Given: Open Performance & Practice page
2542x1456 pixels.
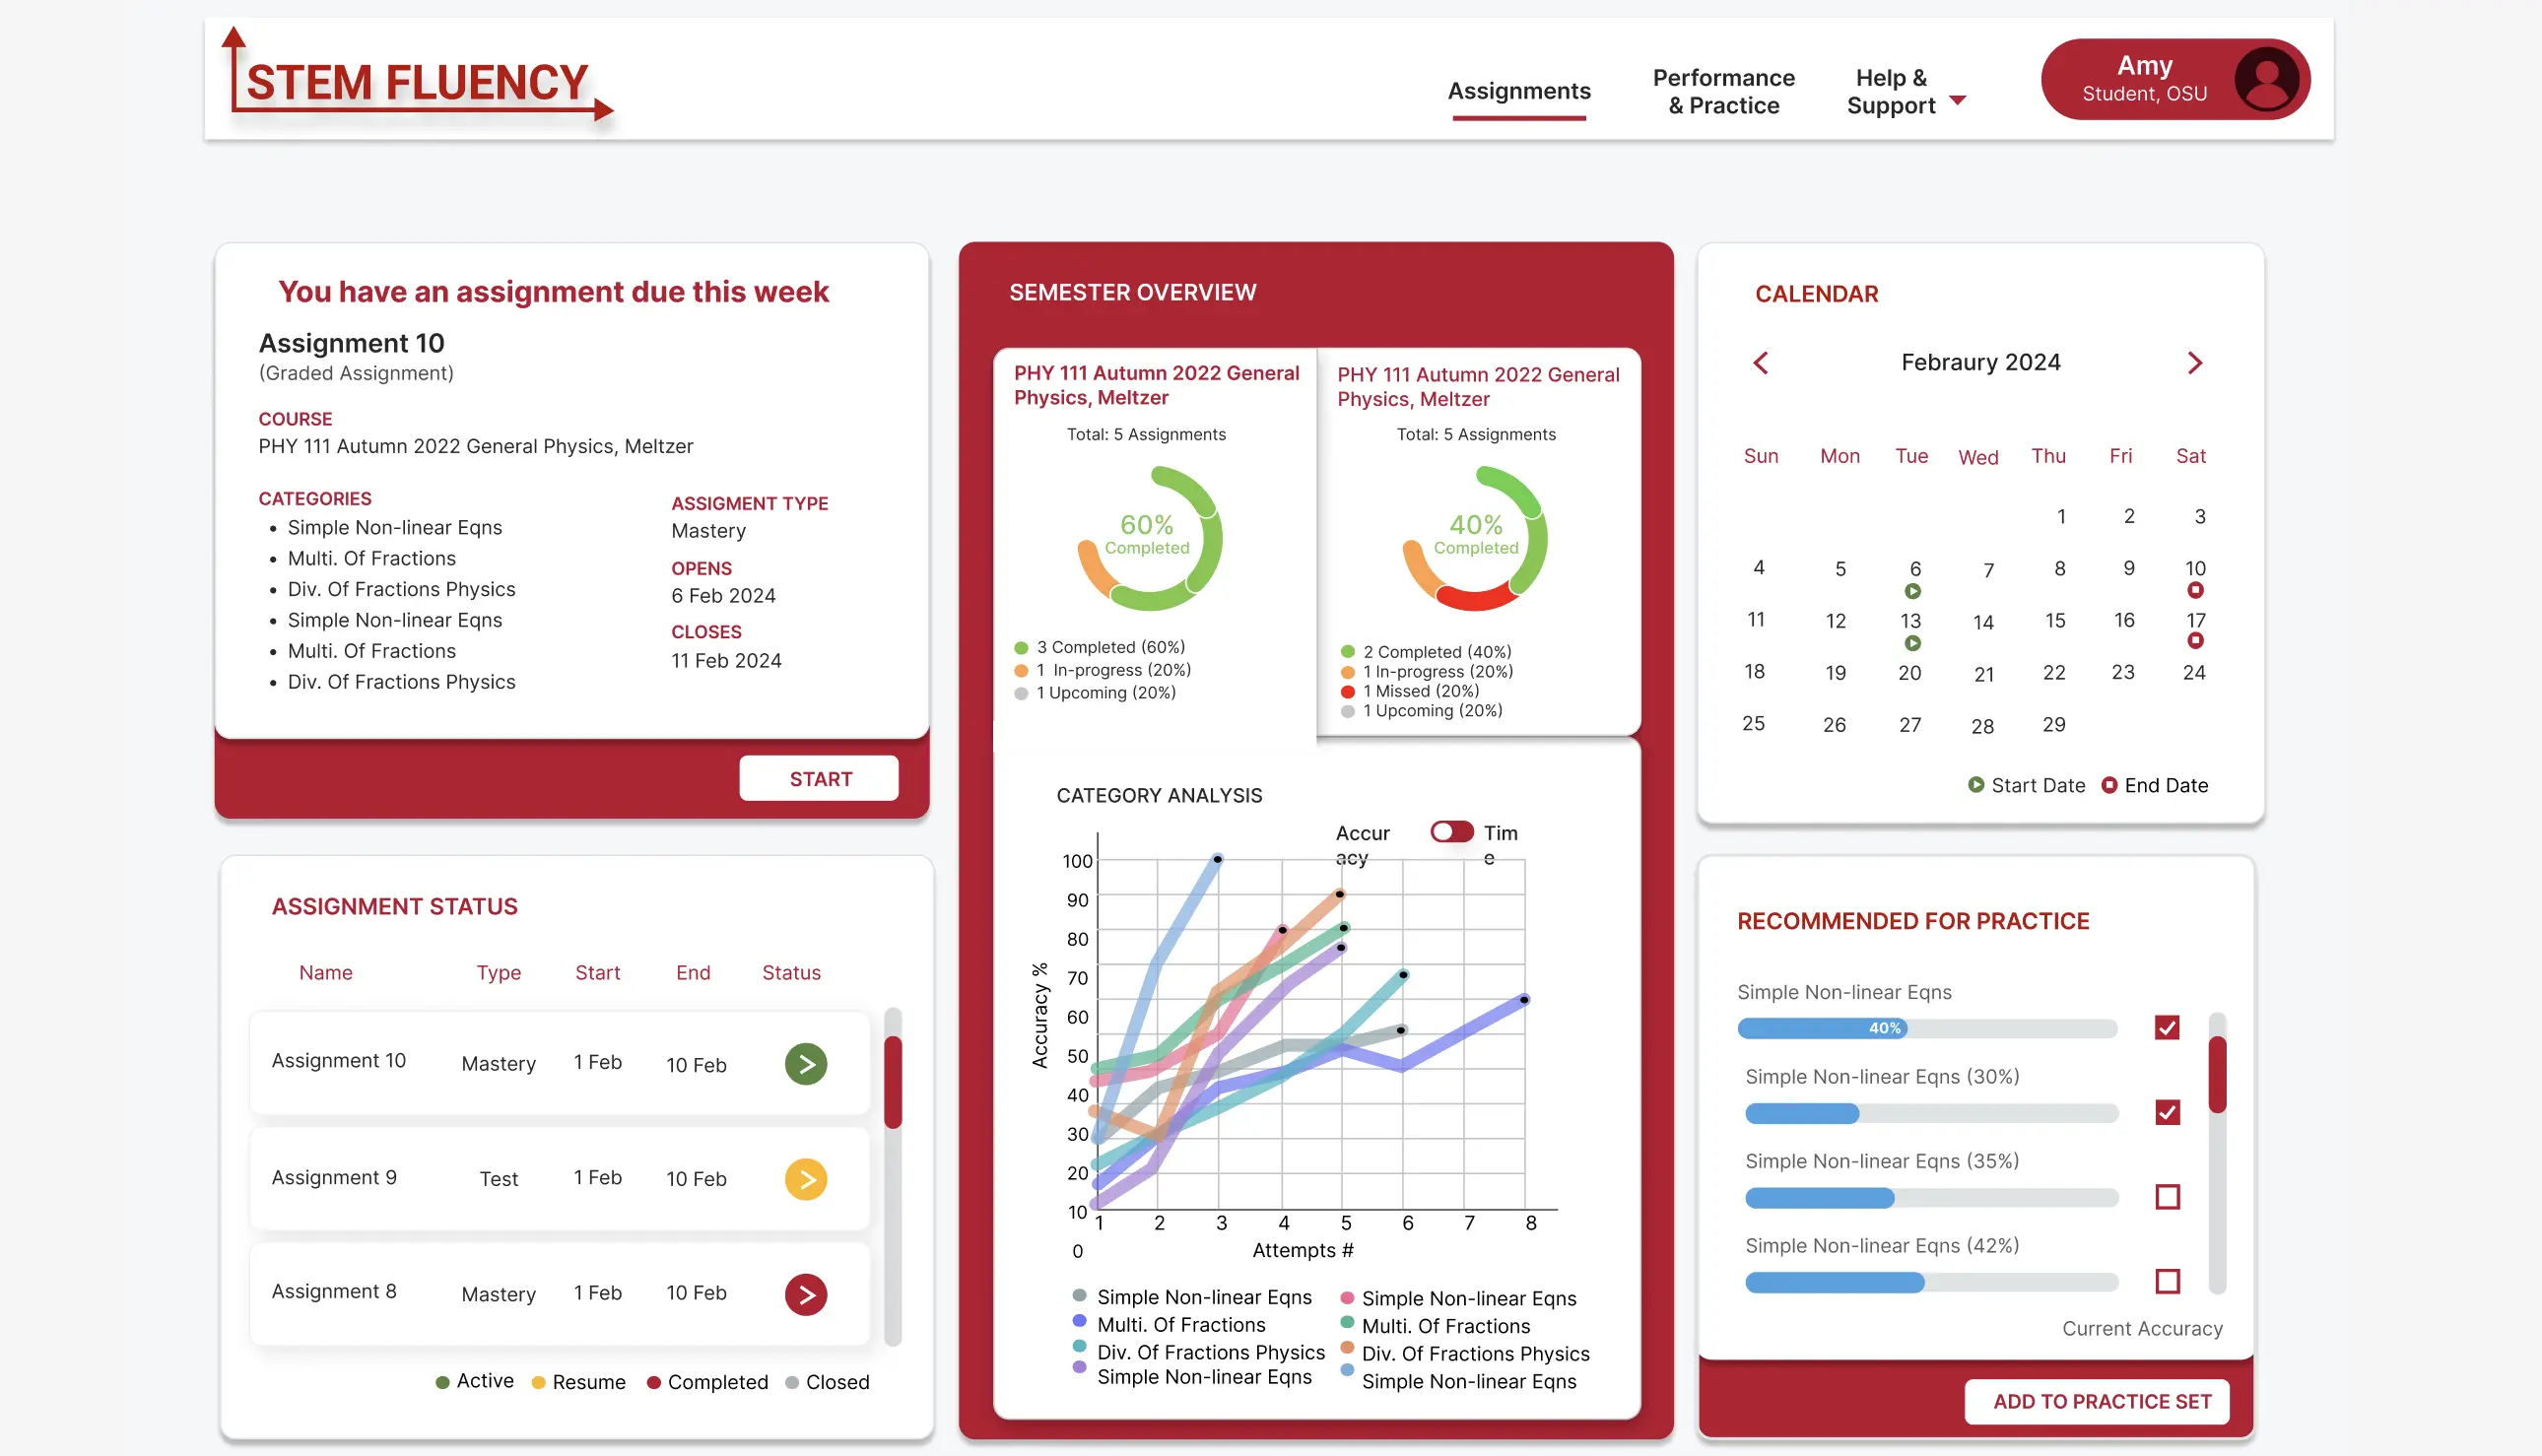Looking at the screenshot, I should point(1722,91).
